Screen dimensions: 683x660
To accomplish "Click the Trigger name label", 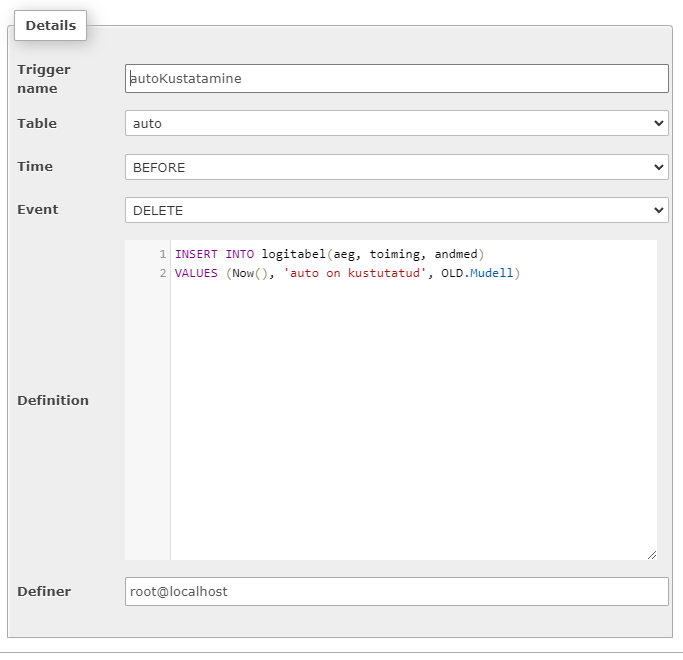I will [44, 79].
